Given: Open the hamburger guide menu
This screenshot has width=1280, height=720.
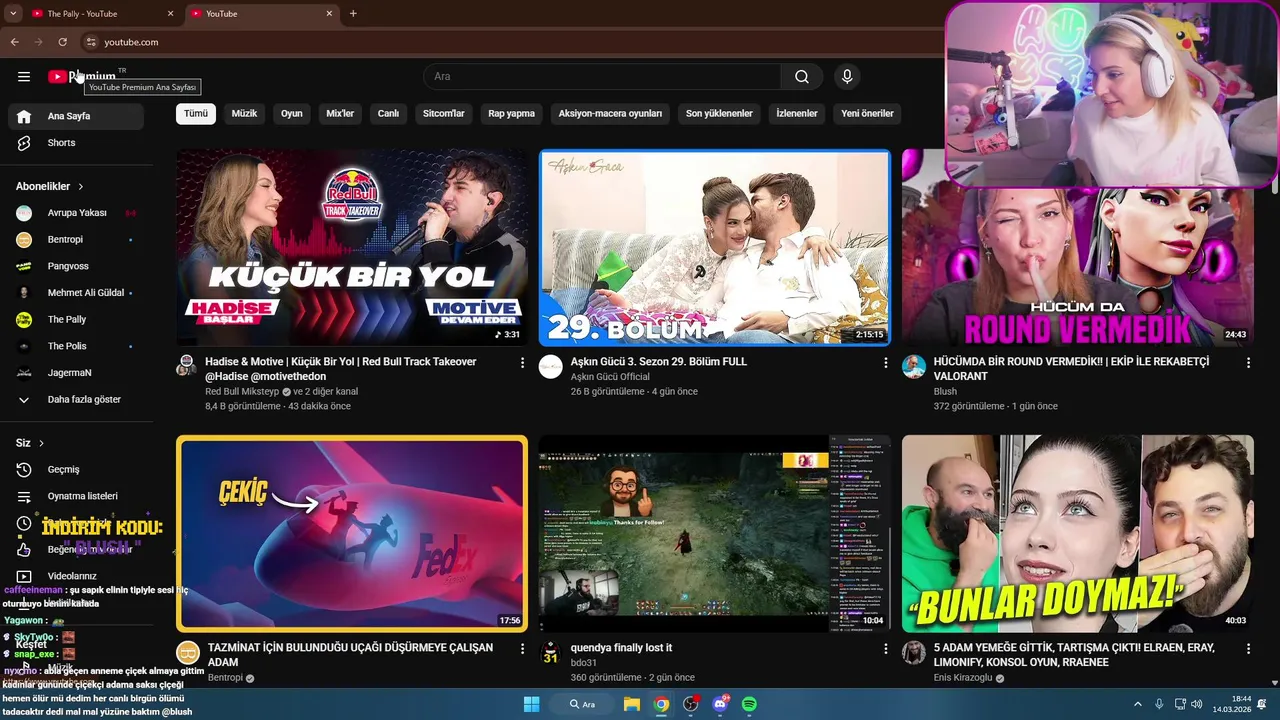Looking at the screenshot, I should (24, 77).
